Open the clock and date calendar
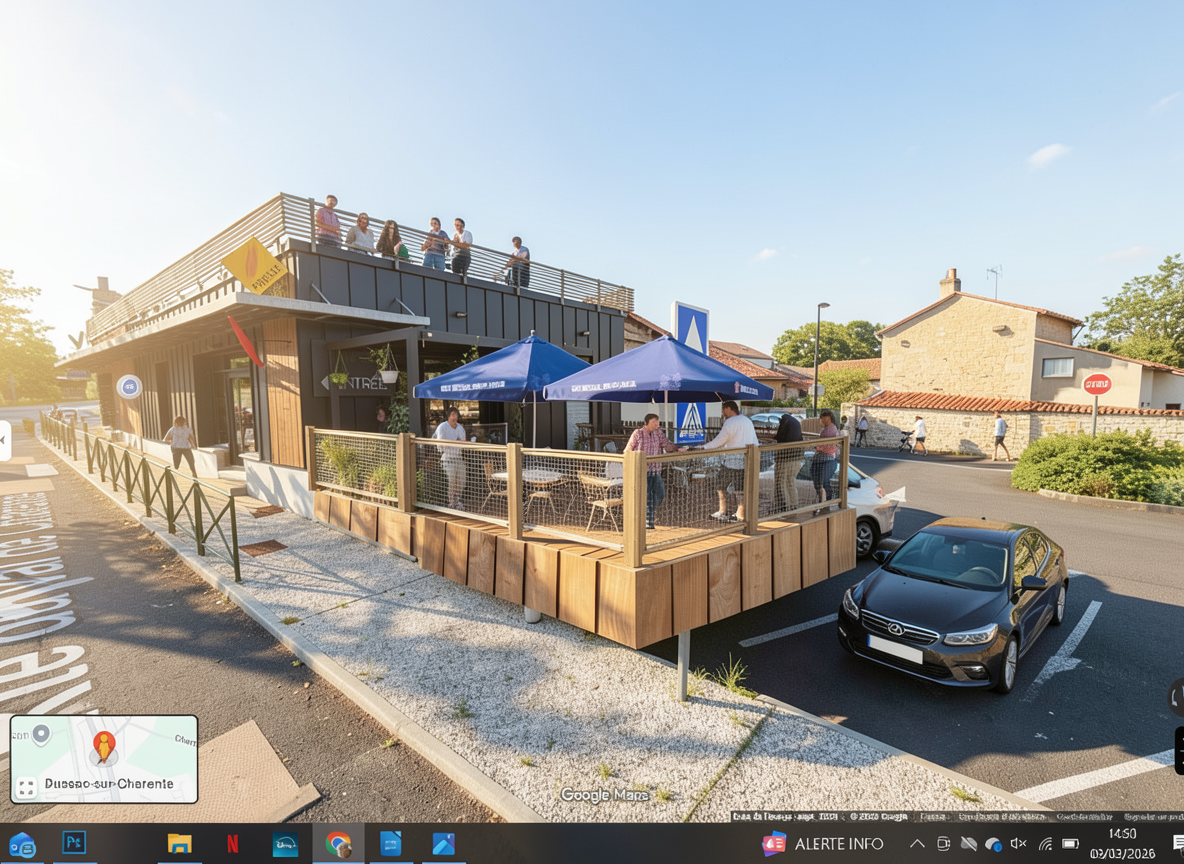Image resolution: width=1184 pixels, height=864 pixels. coord(1124,843)
